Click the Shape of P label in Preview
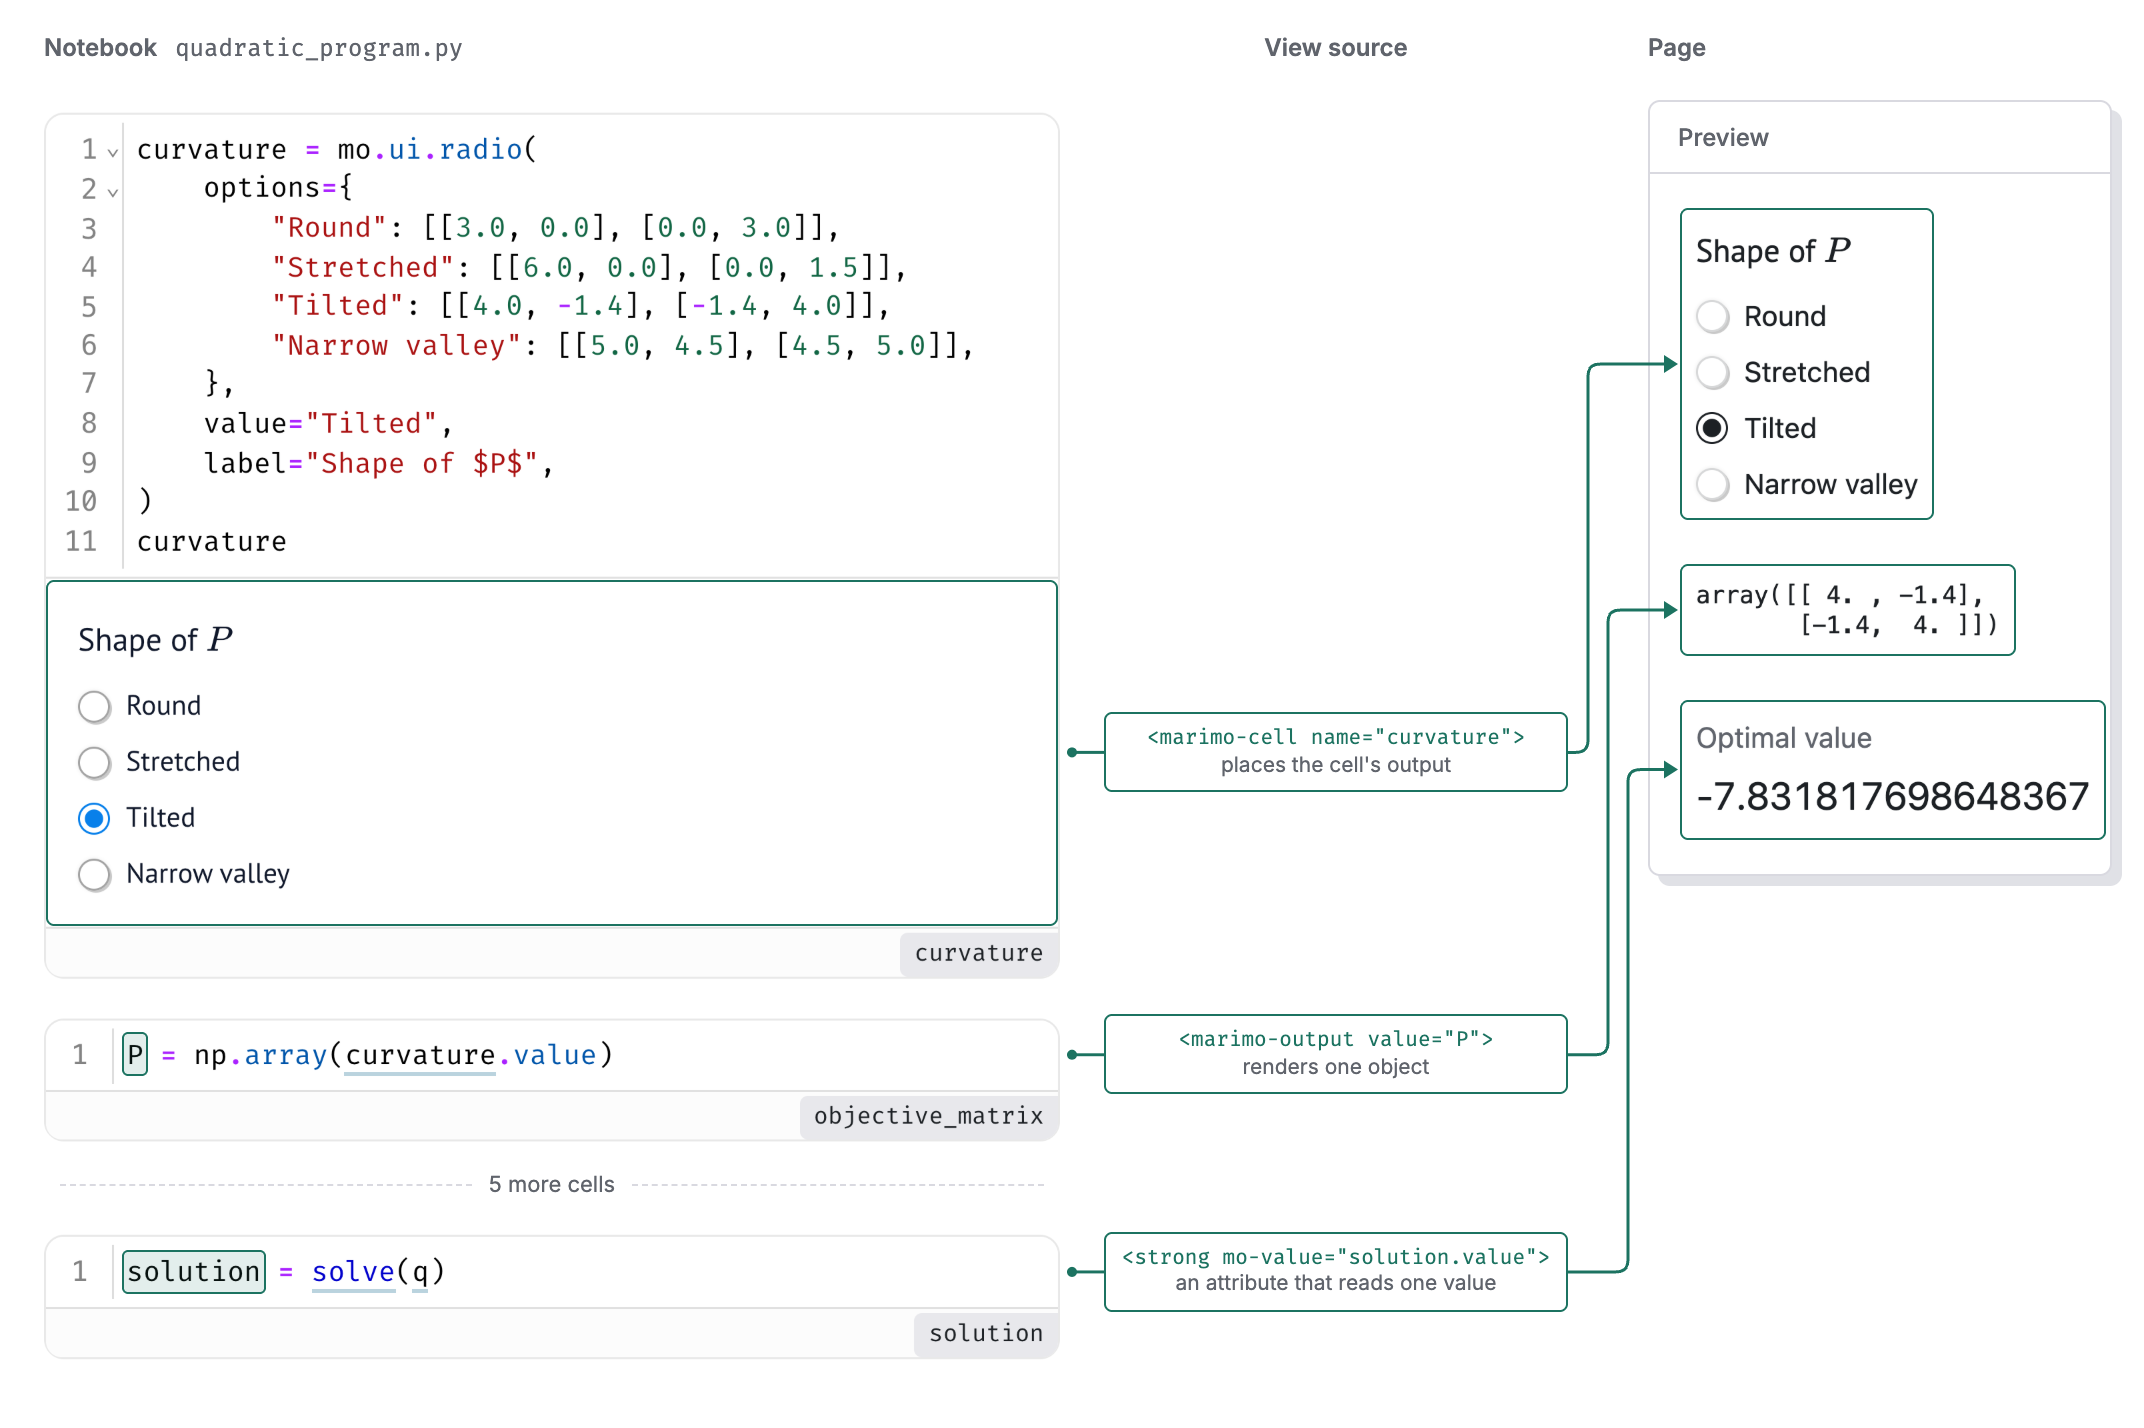The image size is (2144, 1428). coord(1773,251)
